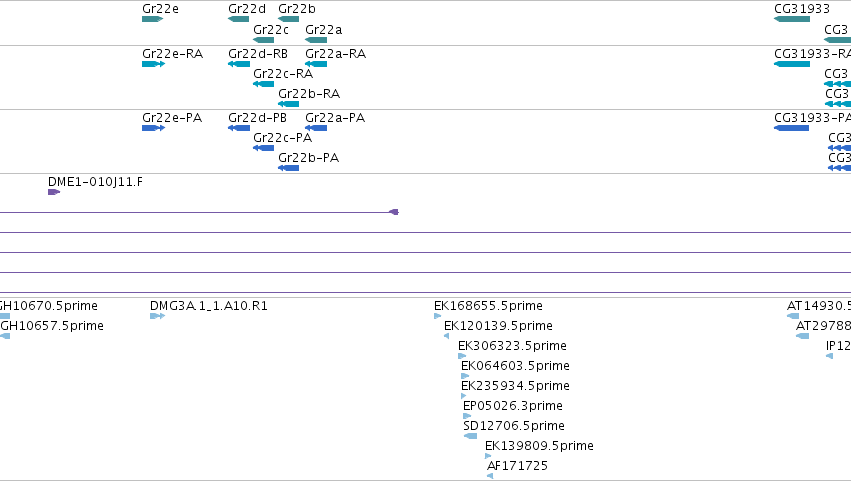Click the Gr22a gene glyph
Image resolution: width=851 pixels, height=481 pixels.
point(316,40)
